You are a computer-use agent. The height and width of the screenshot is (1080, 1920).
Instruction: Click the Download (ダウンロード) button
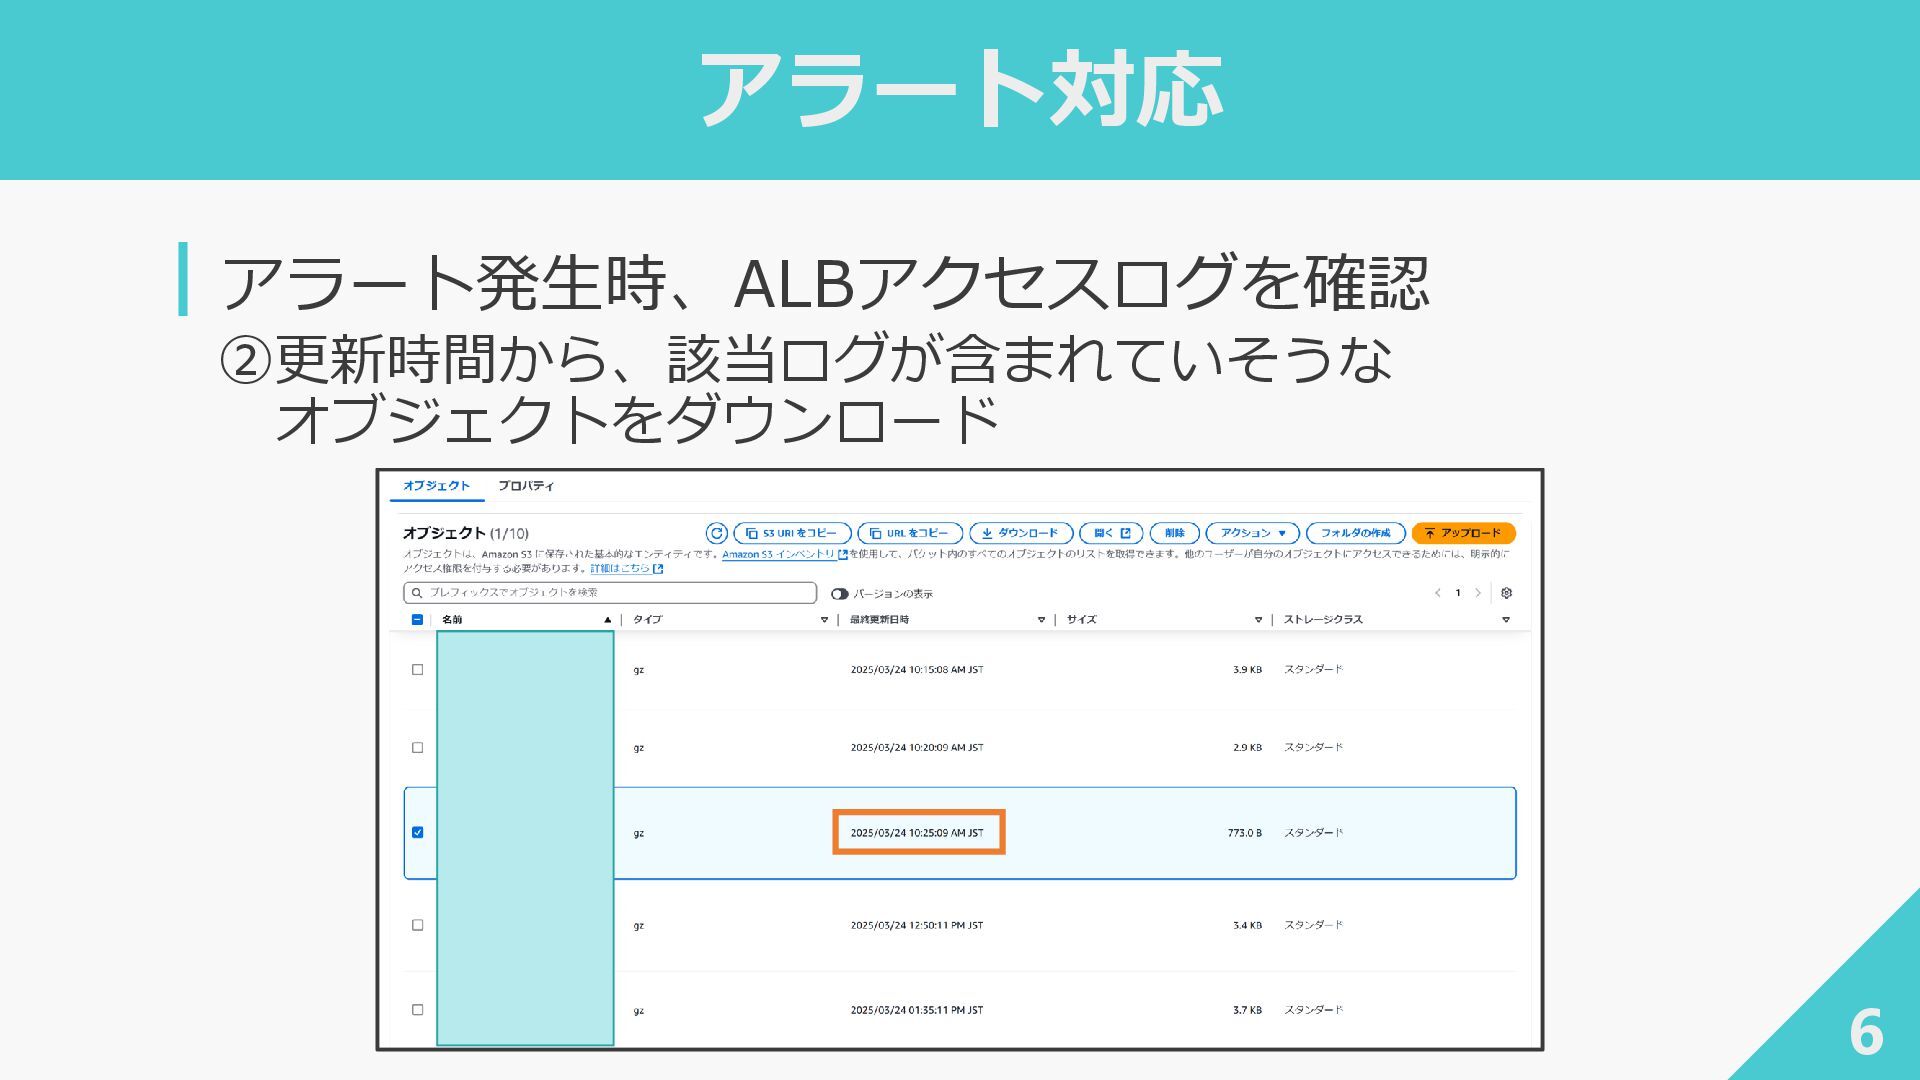[x=1020, y=533]
